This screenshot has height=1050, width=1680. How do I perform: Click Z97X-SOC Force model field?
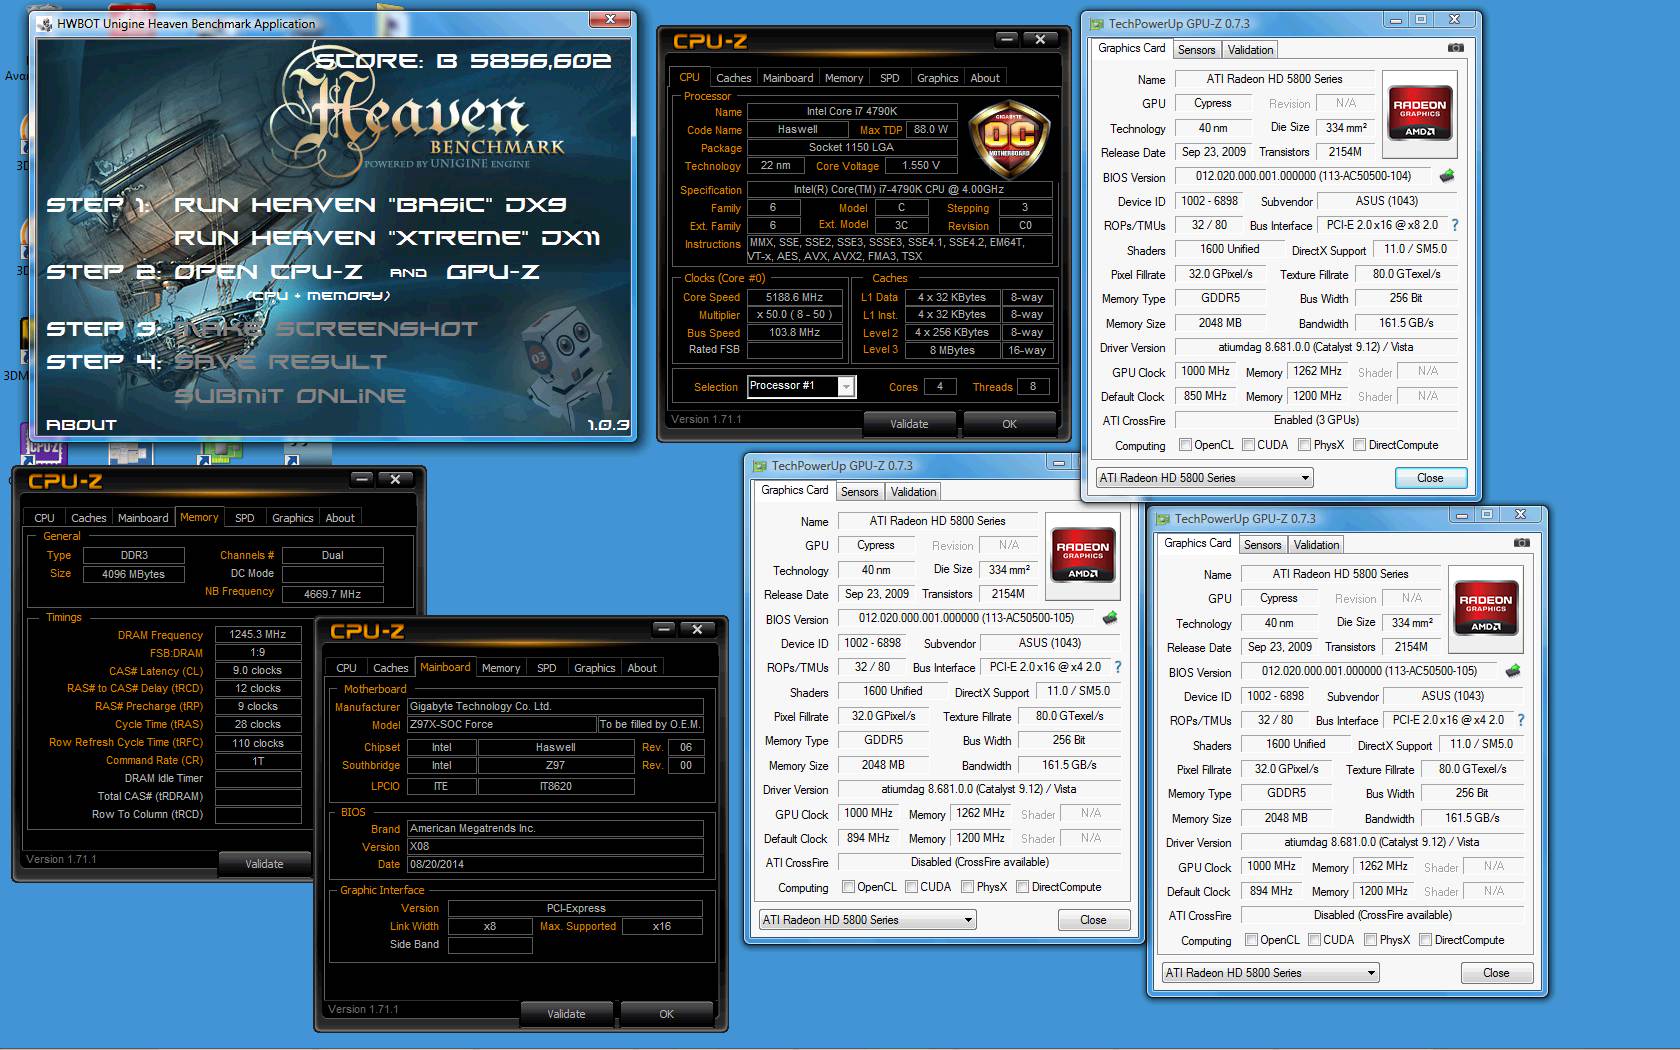tap(501, 725)
